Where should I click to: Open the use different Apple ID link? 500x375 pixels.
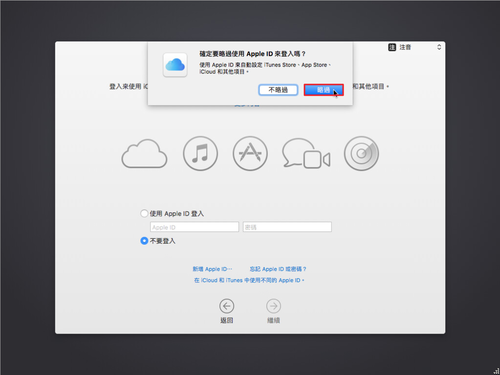pyautogui.click(x=249, y=280)
